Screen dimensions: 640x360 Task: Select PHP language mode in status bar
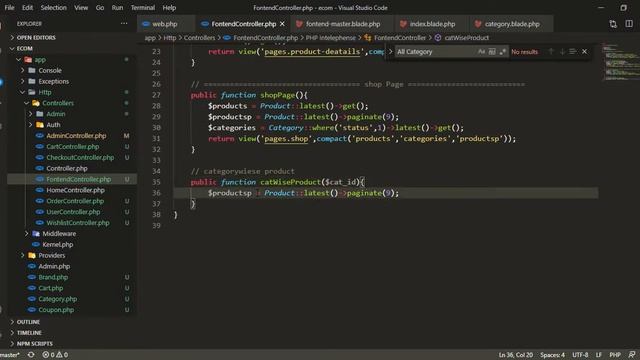coord(615,355)
